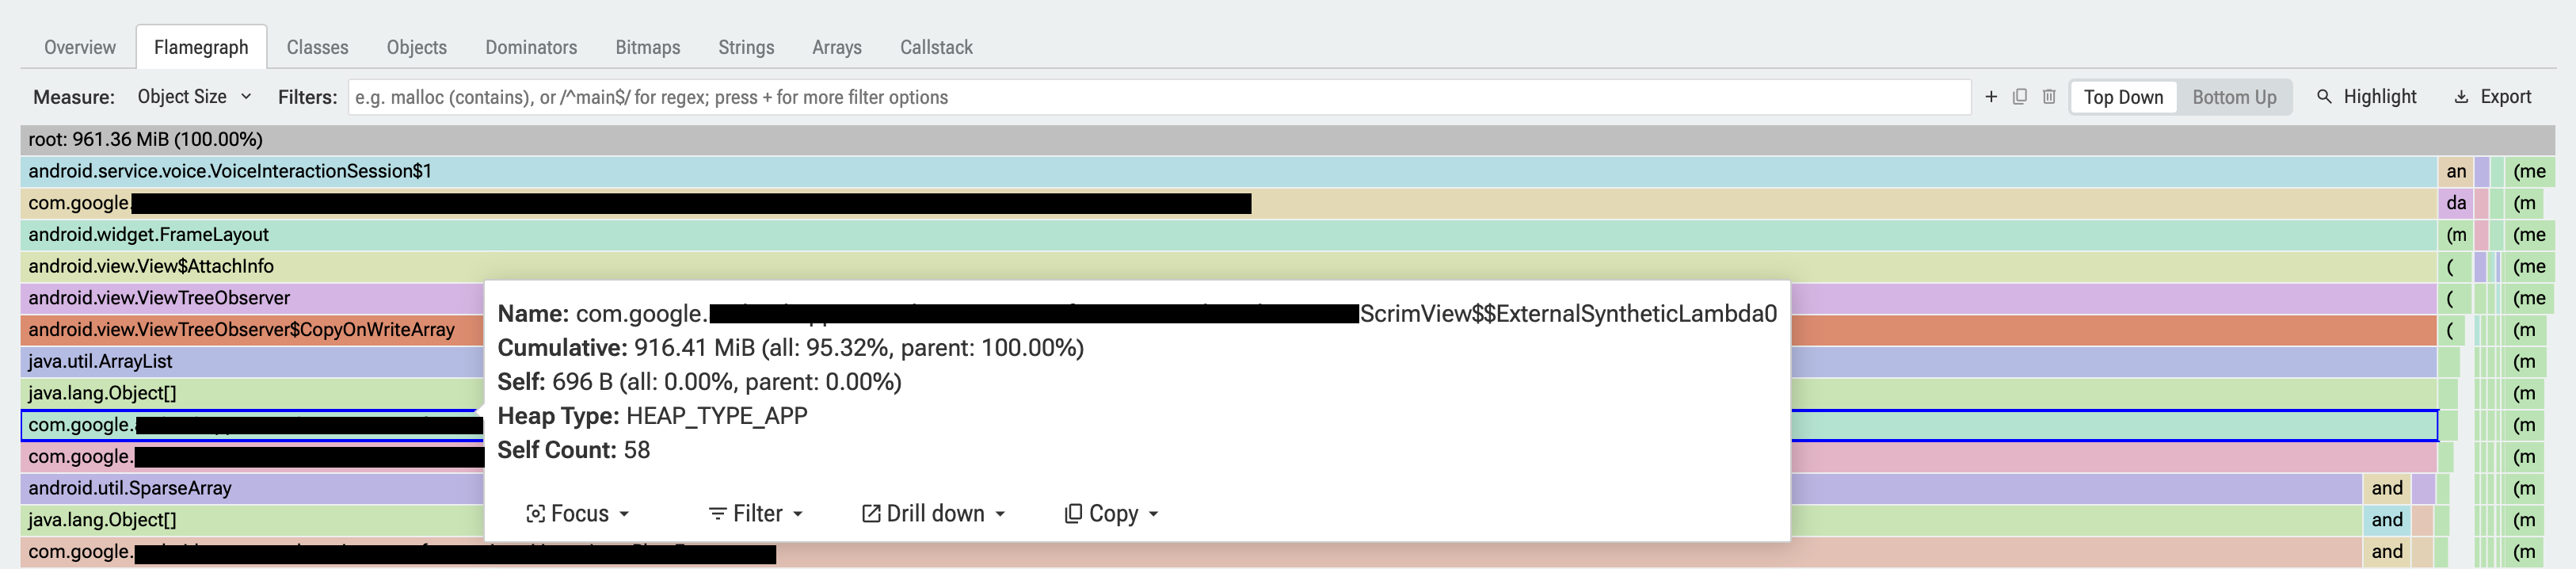The height and width of the screenshot is (569, 2576).
Task: Copy filters using the duplicate icon
Action: coord(2020,97)
